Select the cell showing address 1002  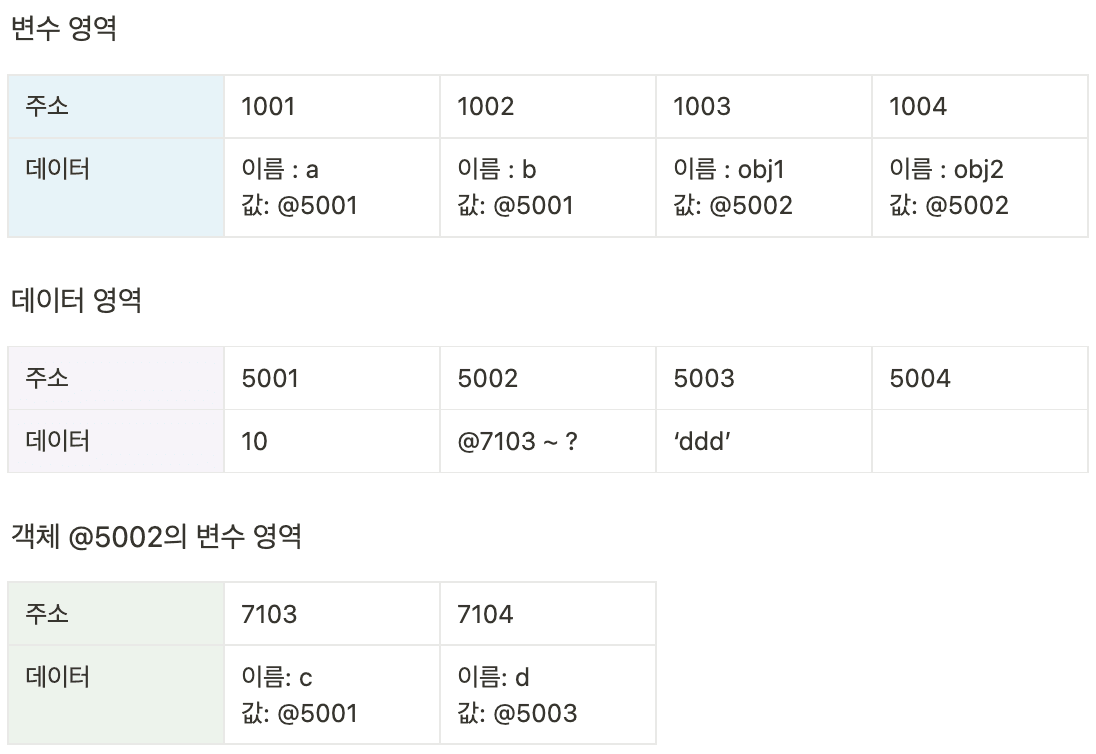click(548, 107)
